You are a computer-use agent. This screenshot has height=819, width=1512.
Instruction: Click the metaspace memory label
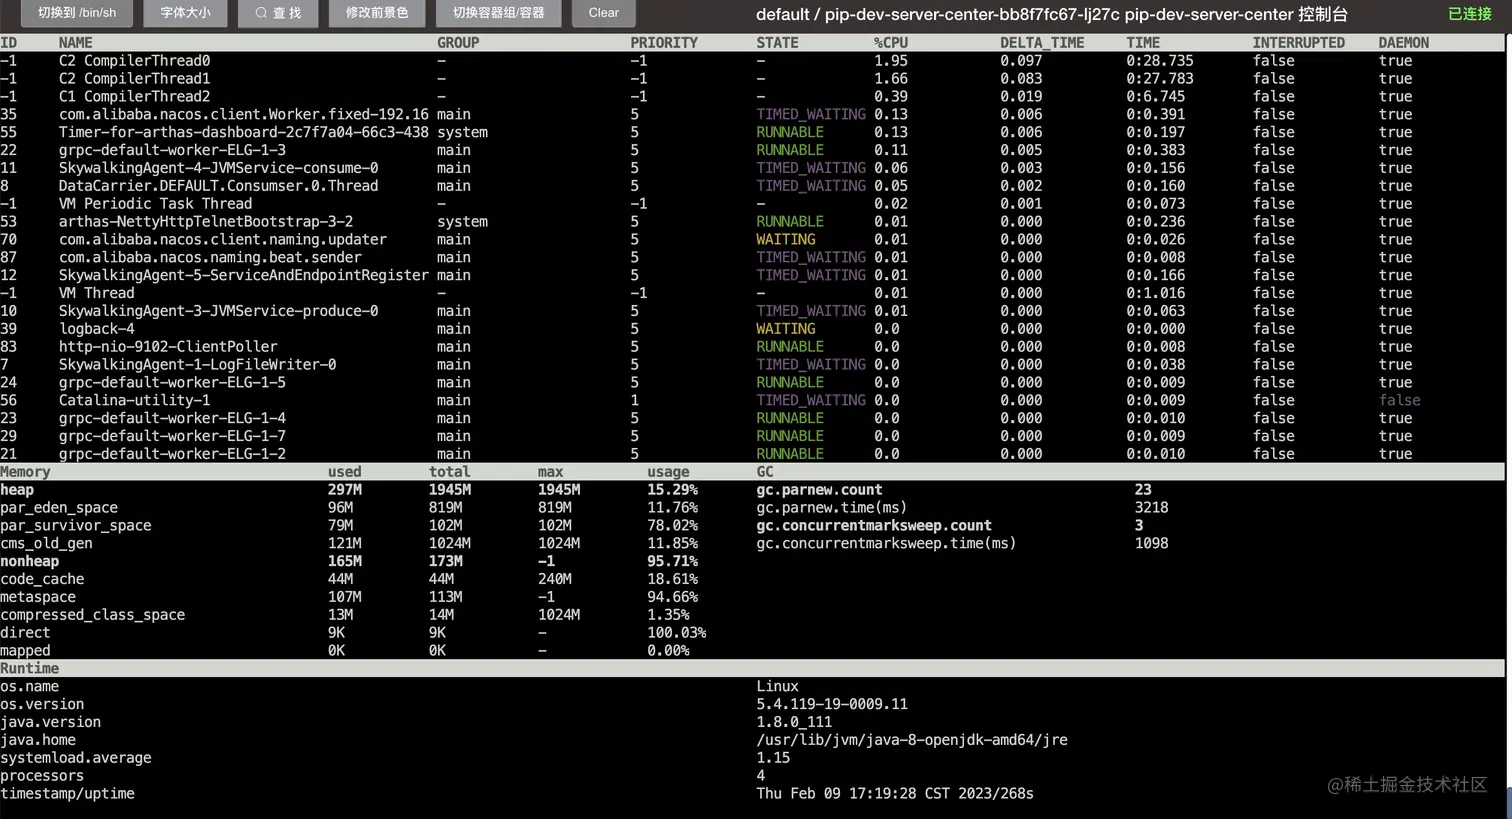38,598
